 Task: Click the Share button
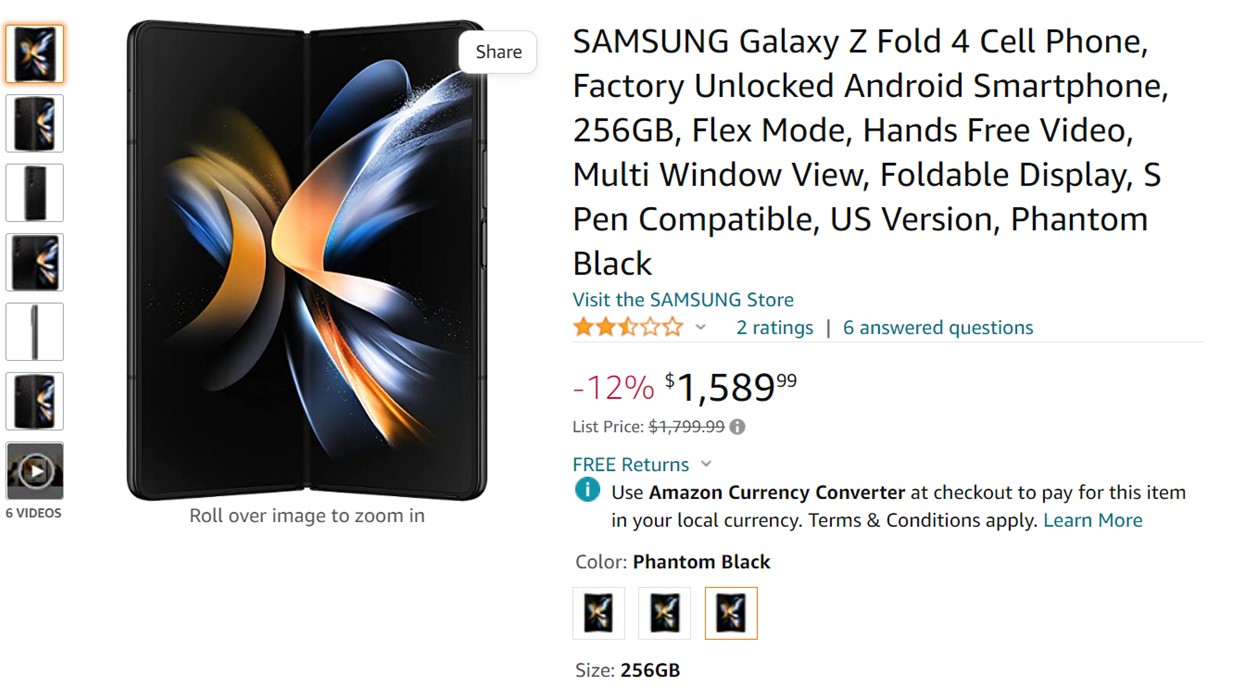(x=498, y=52)
